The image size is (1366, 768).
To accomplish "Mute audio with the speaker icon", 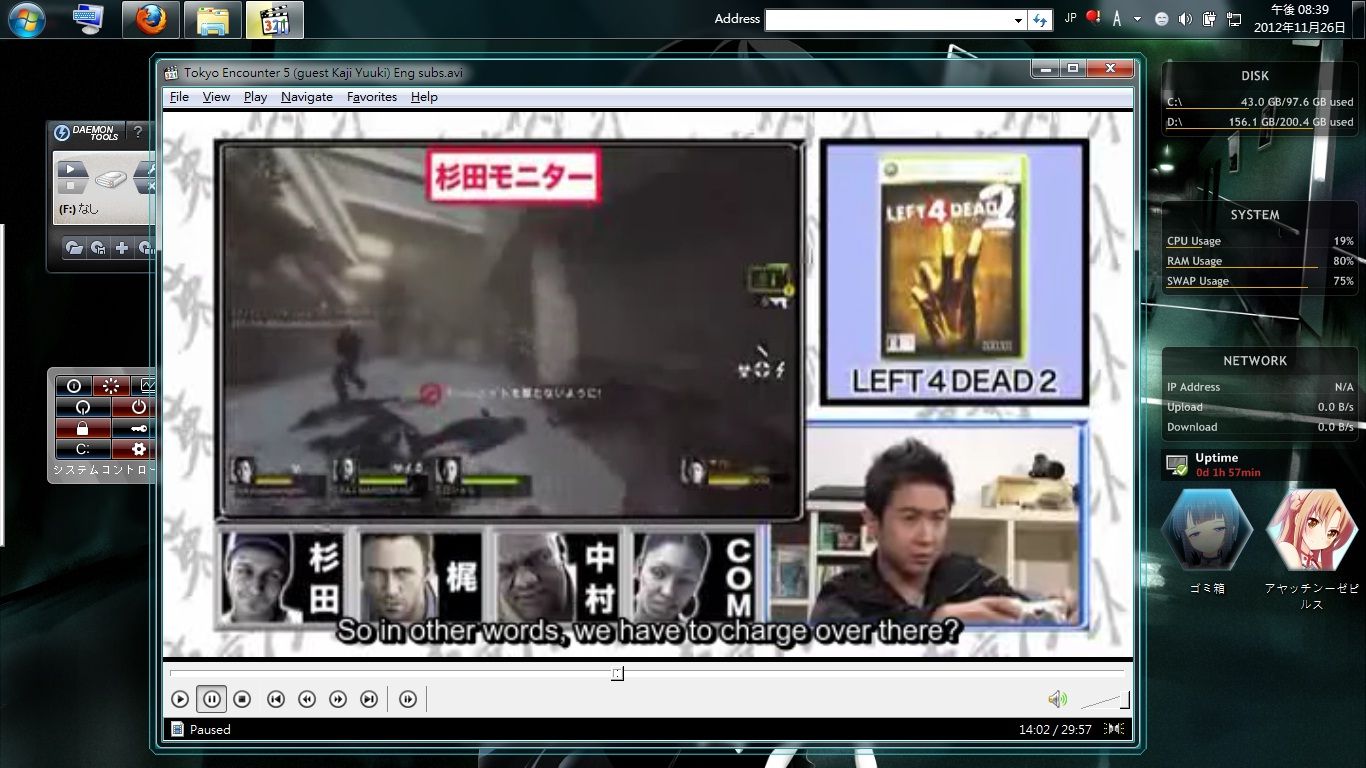I will tap(1056, 699).
